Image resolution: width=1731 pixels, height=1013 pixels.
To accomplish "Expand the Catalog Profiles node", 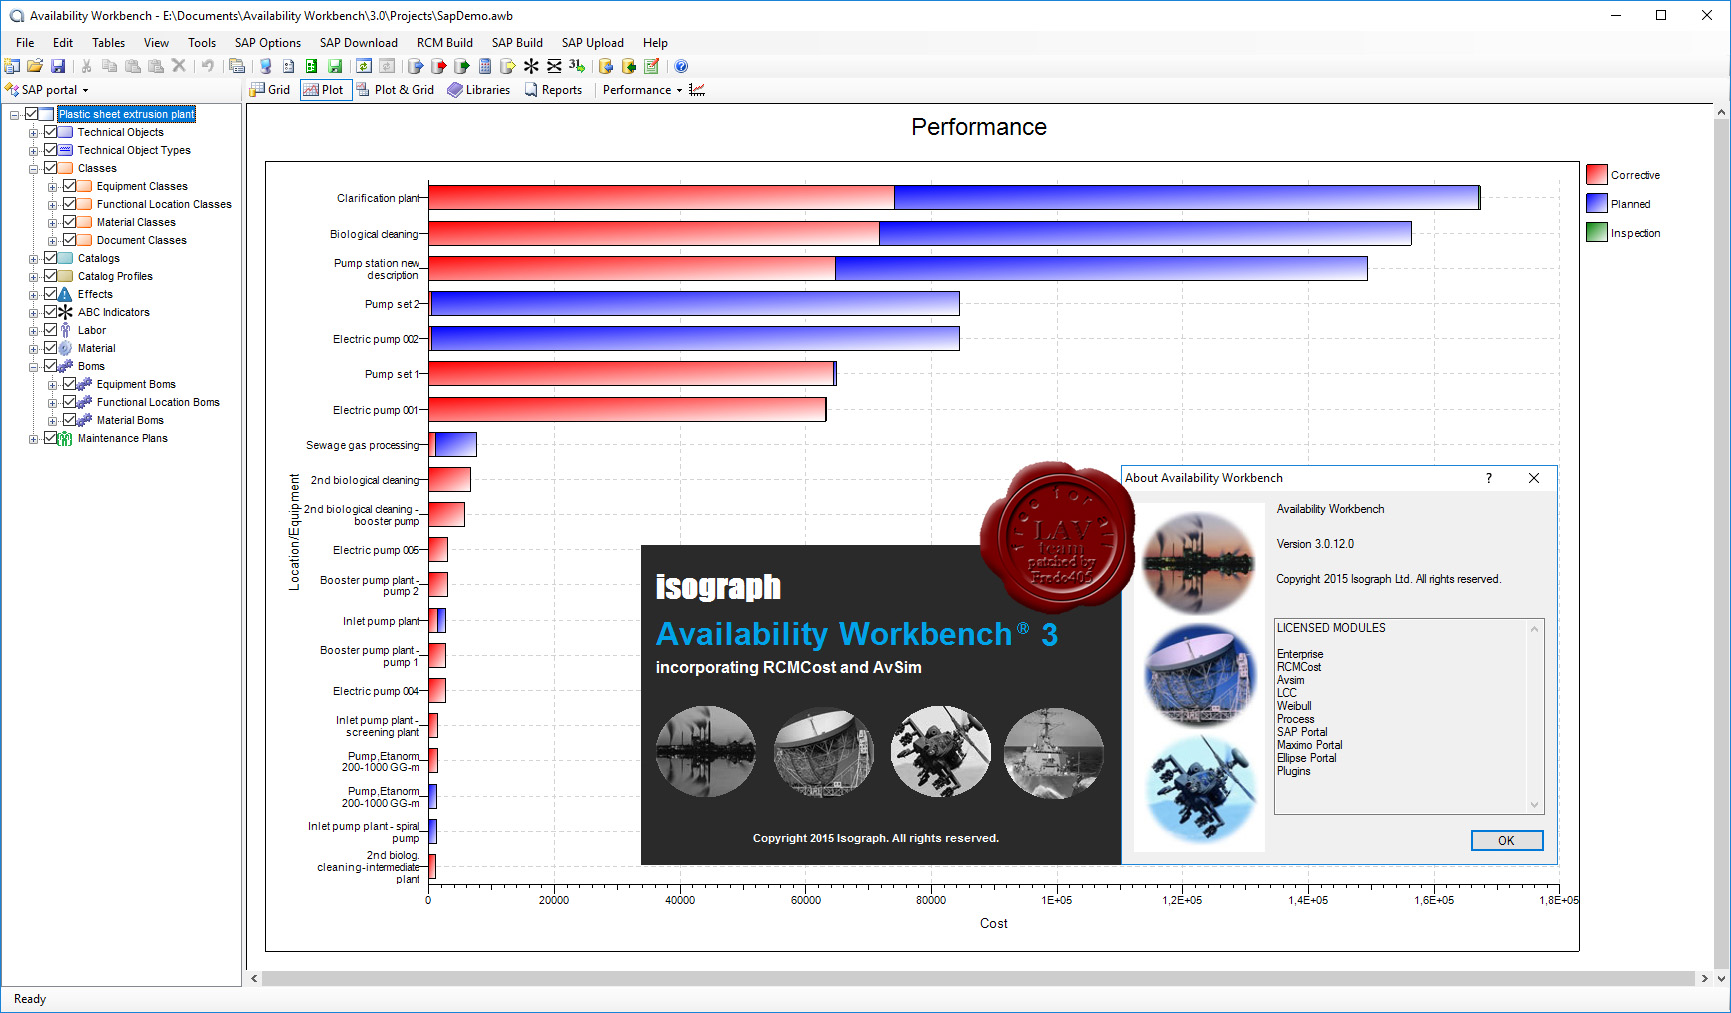I will (x=34, y=277).
